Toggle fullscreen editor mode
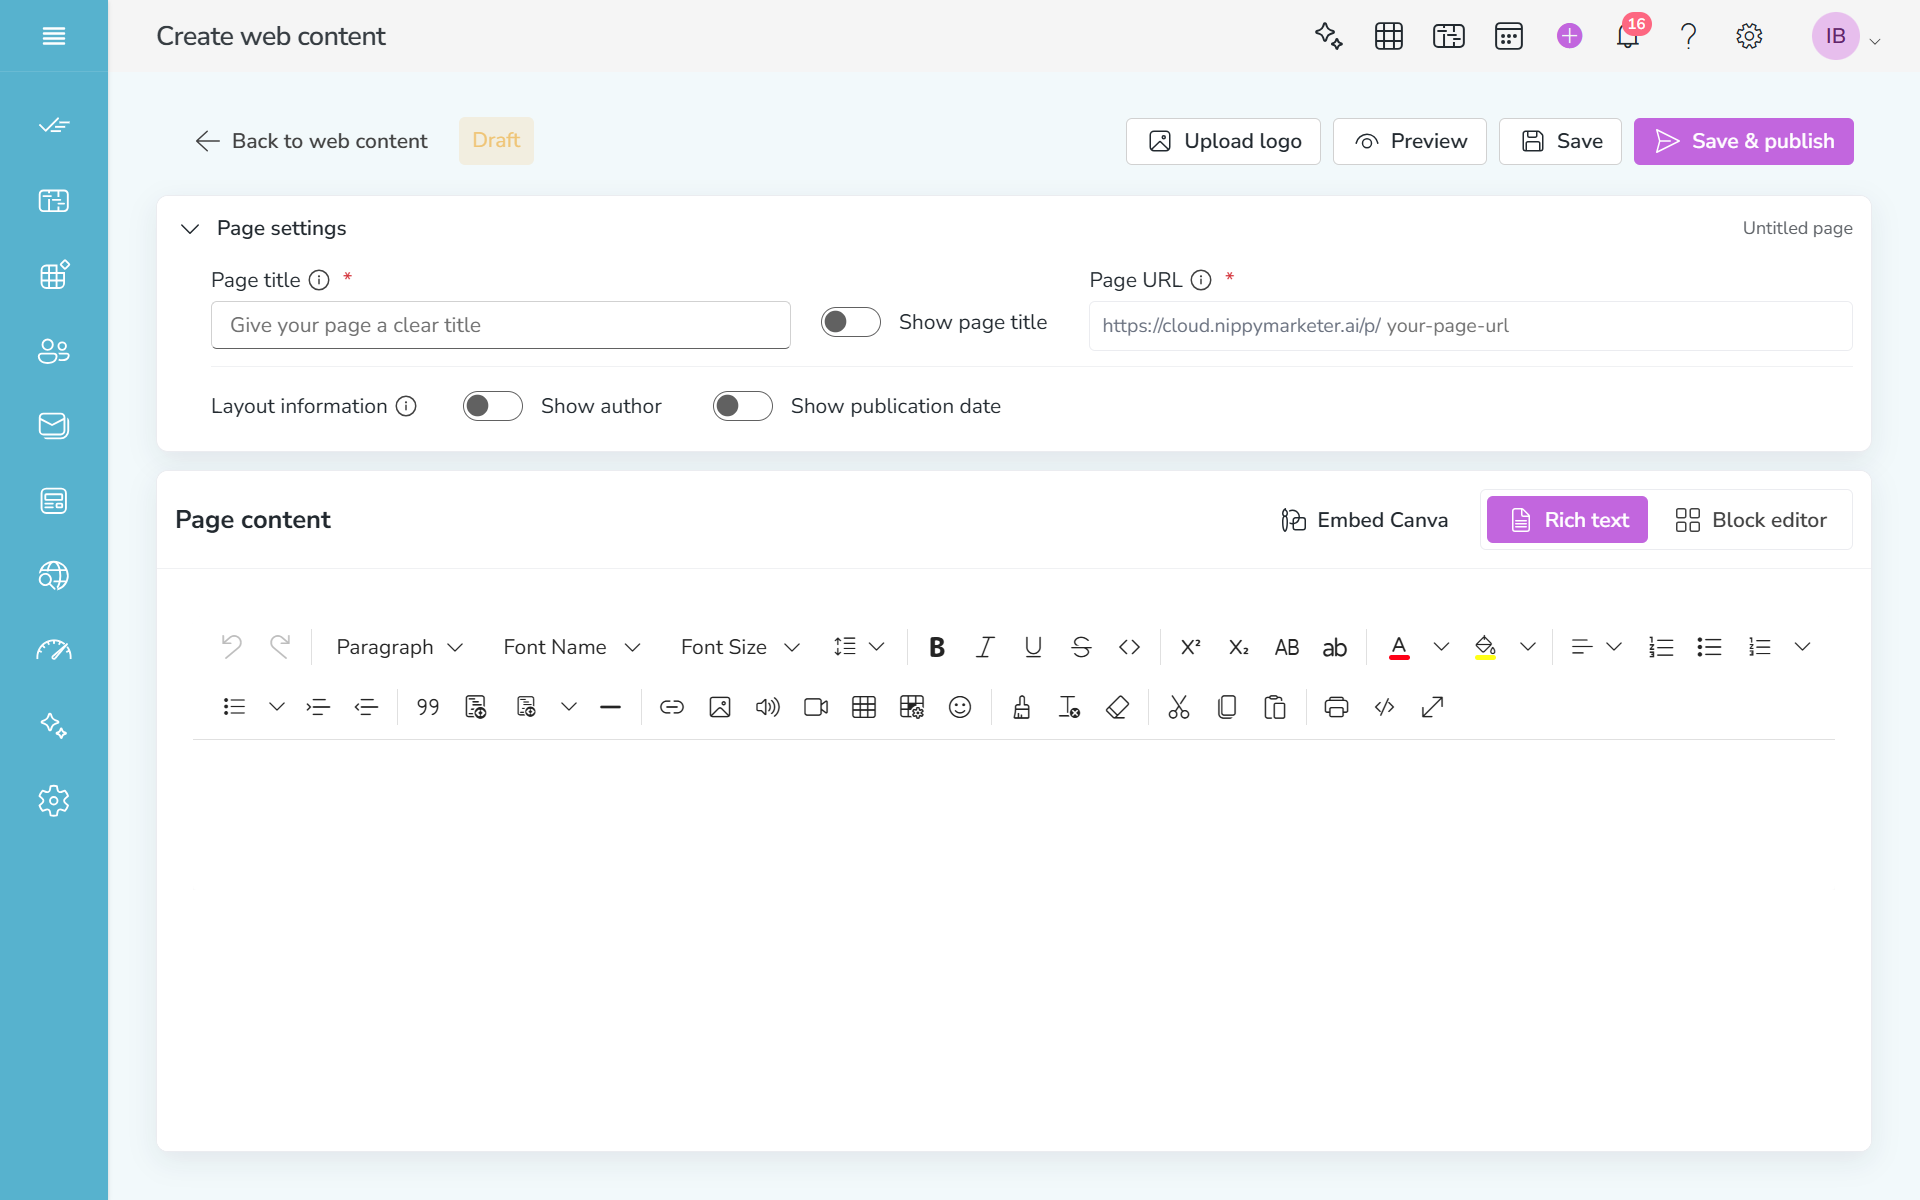Screen dimensions: 1920x1200 (1432, 707)
